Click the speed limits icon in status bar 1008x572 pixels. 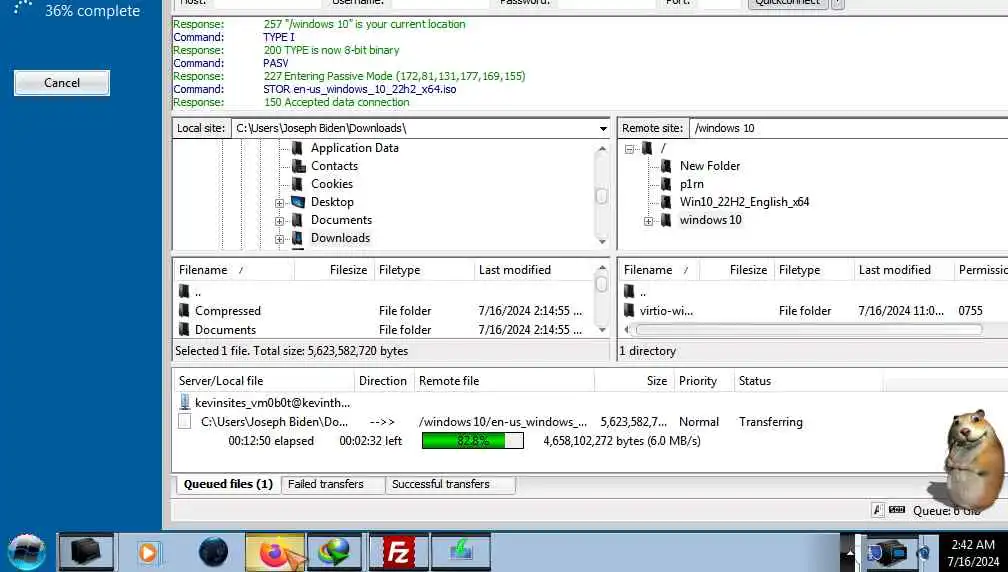tap(897, 510)
